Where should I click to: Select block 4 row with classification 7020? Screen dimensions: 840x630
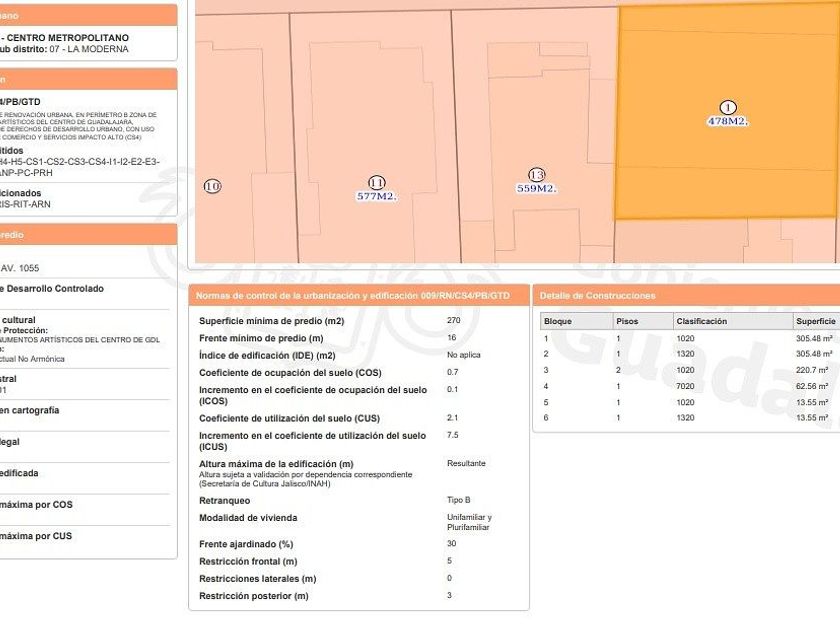tap(688, 386)
